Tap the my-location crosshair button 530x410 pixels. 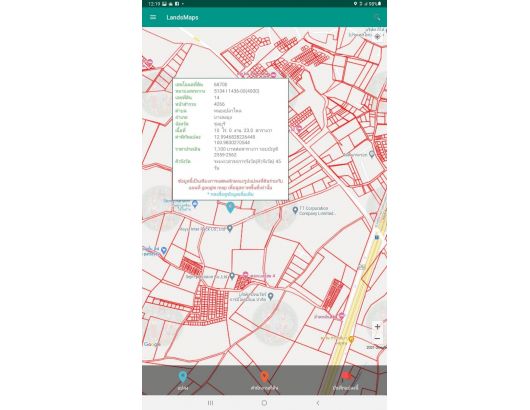[x=378, y=37]
